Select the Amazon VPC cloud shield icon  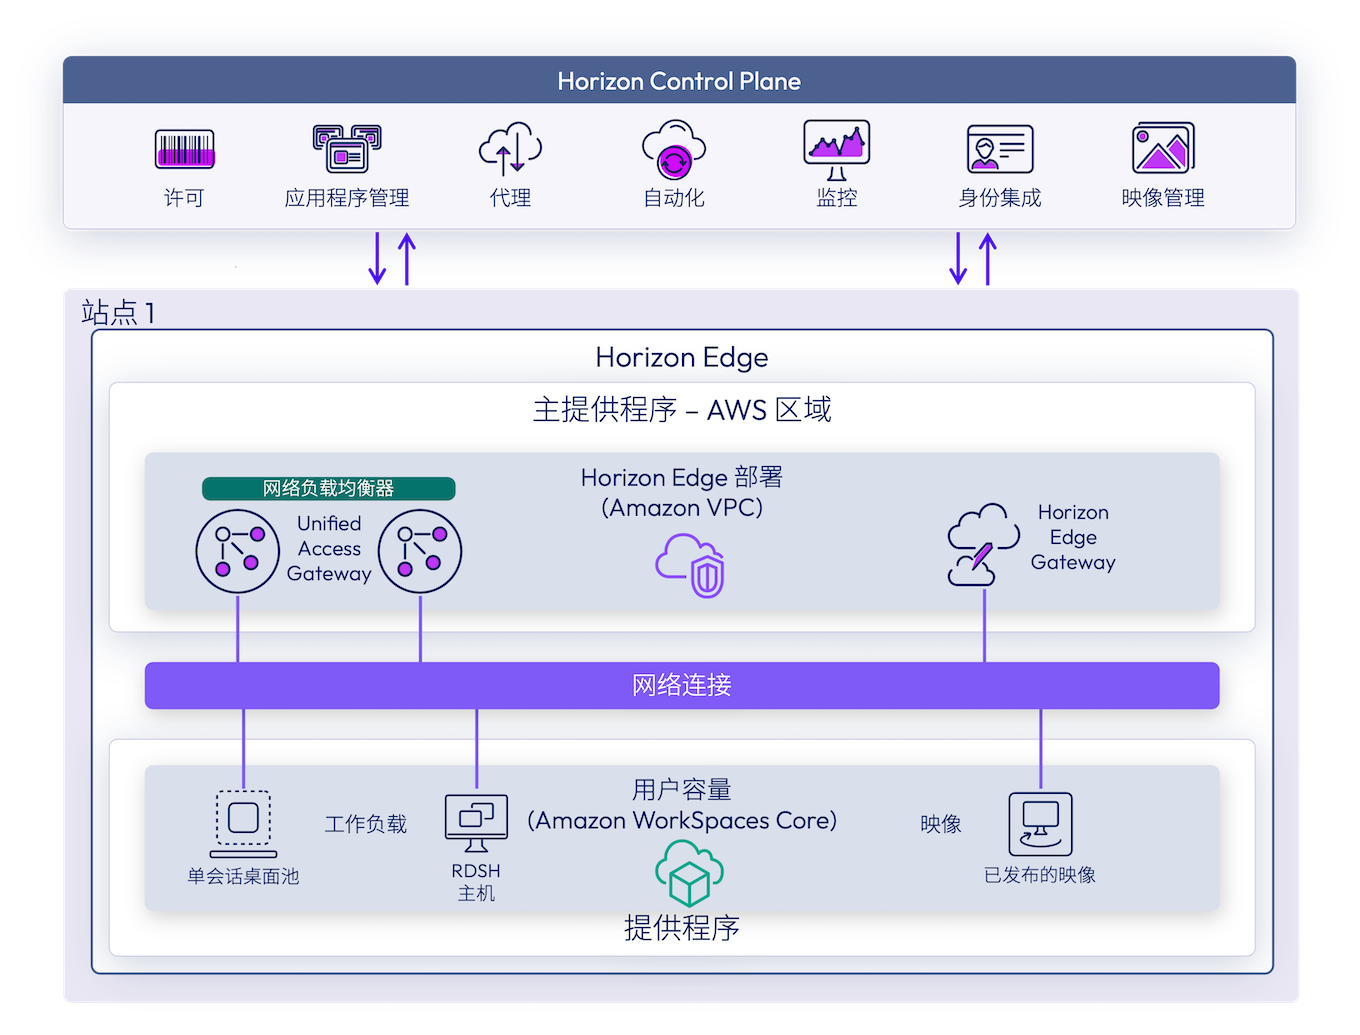pyautogui.click(x=690, y=565)
